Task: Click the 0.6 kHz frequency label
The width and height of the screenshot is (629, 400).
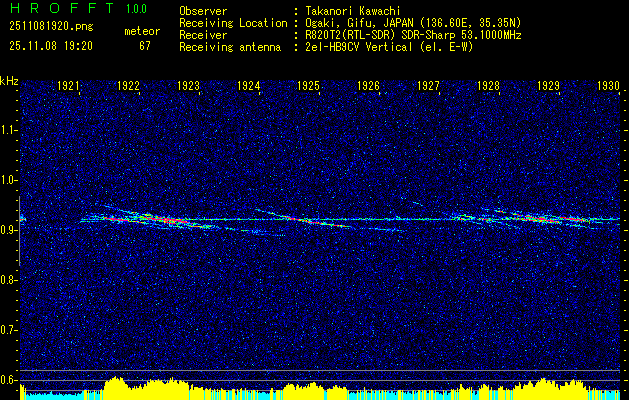Action: 8,380
